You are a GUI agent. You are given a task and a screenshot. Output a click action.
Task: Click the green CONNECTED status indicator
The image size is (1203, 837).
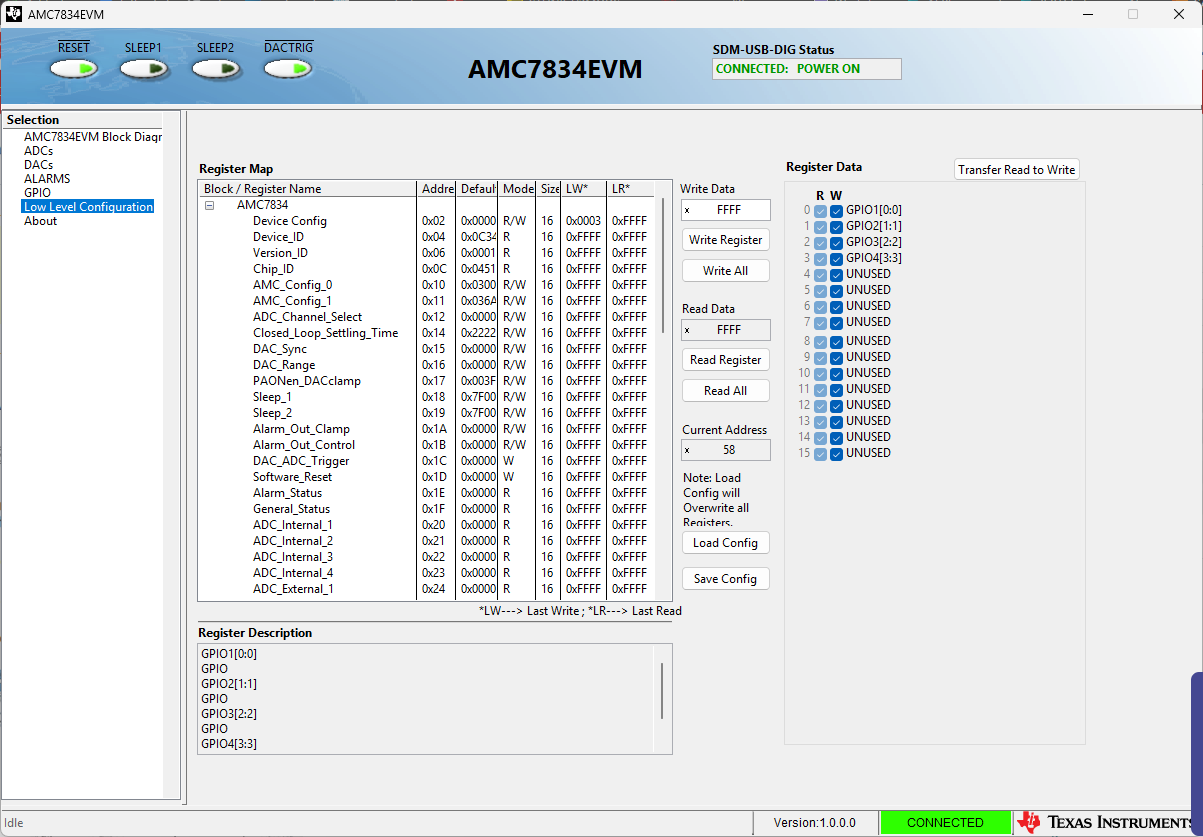[945, 823]
